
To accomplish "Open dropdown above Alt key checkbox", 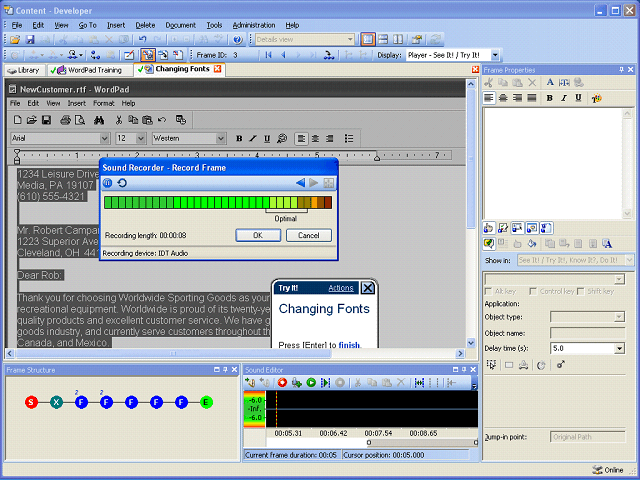I will coord(620,279).
